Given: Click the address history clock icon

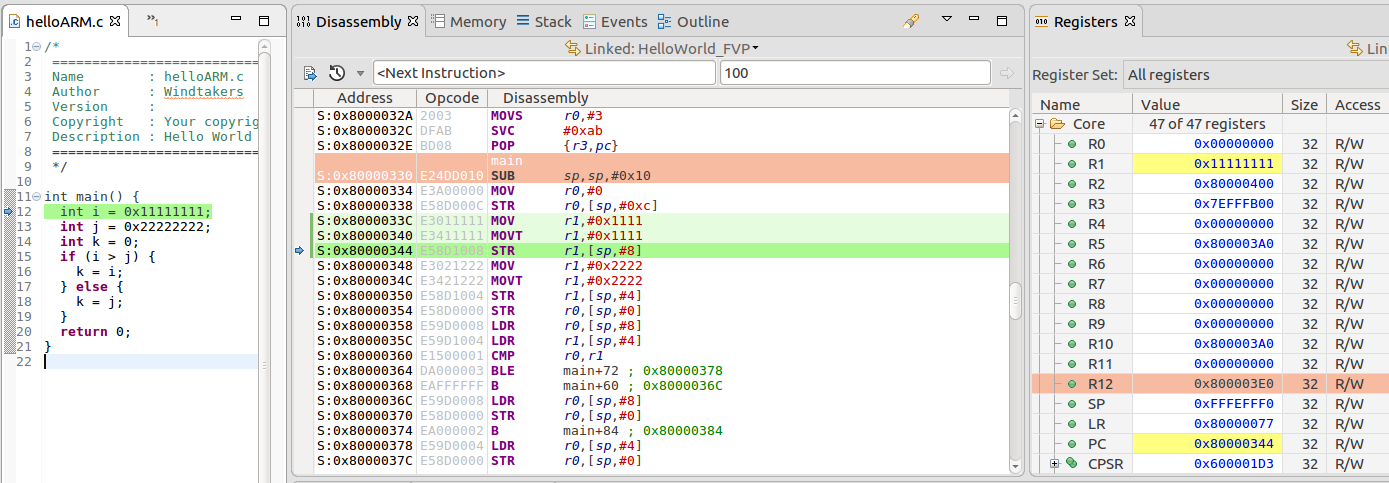Looking at the screenshot, I should pyautogui.click(x=337, y=73).
